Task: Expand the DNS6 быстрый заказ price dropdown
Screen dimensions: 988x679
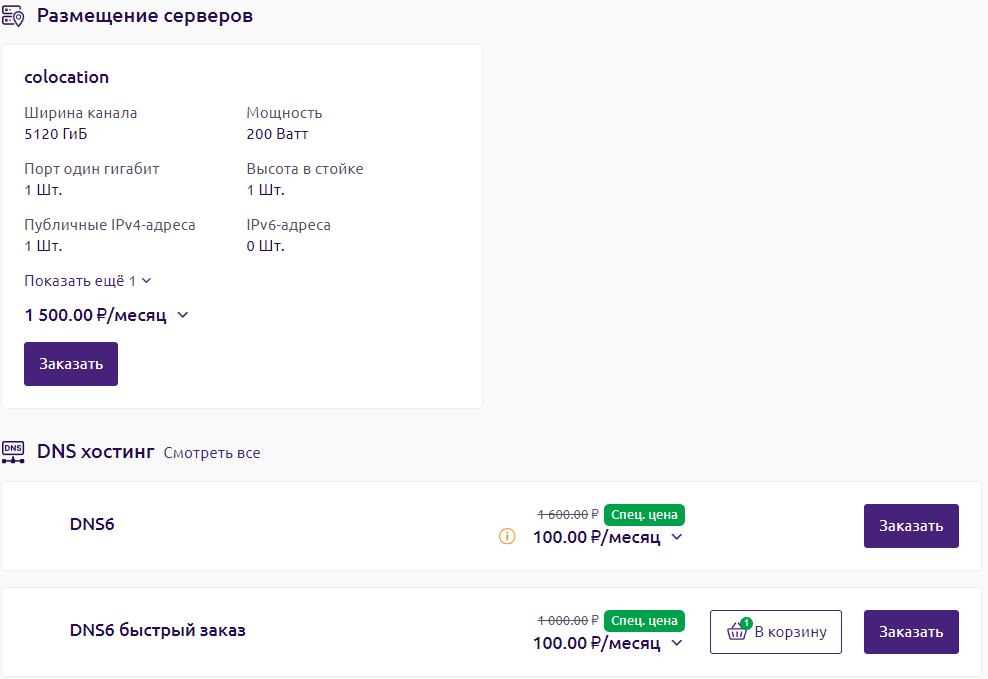Action: [677, 643]
